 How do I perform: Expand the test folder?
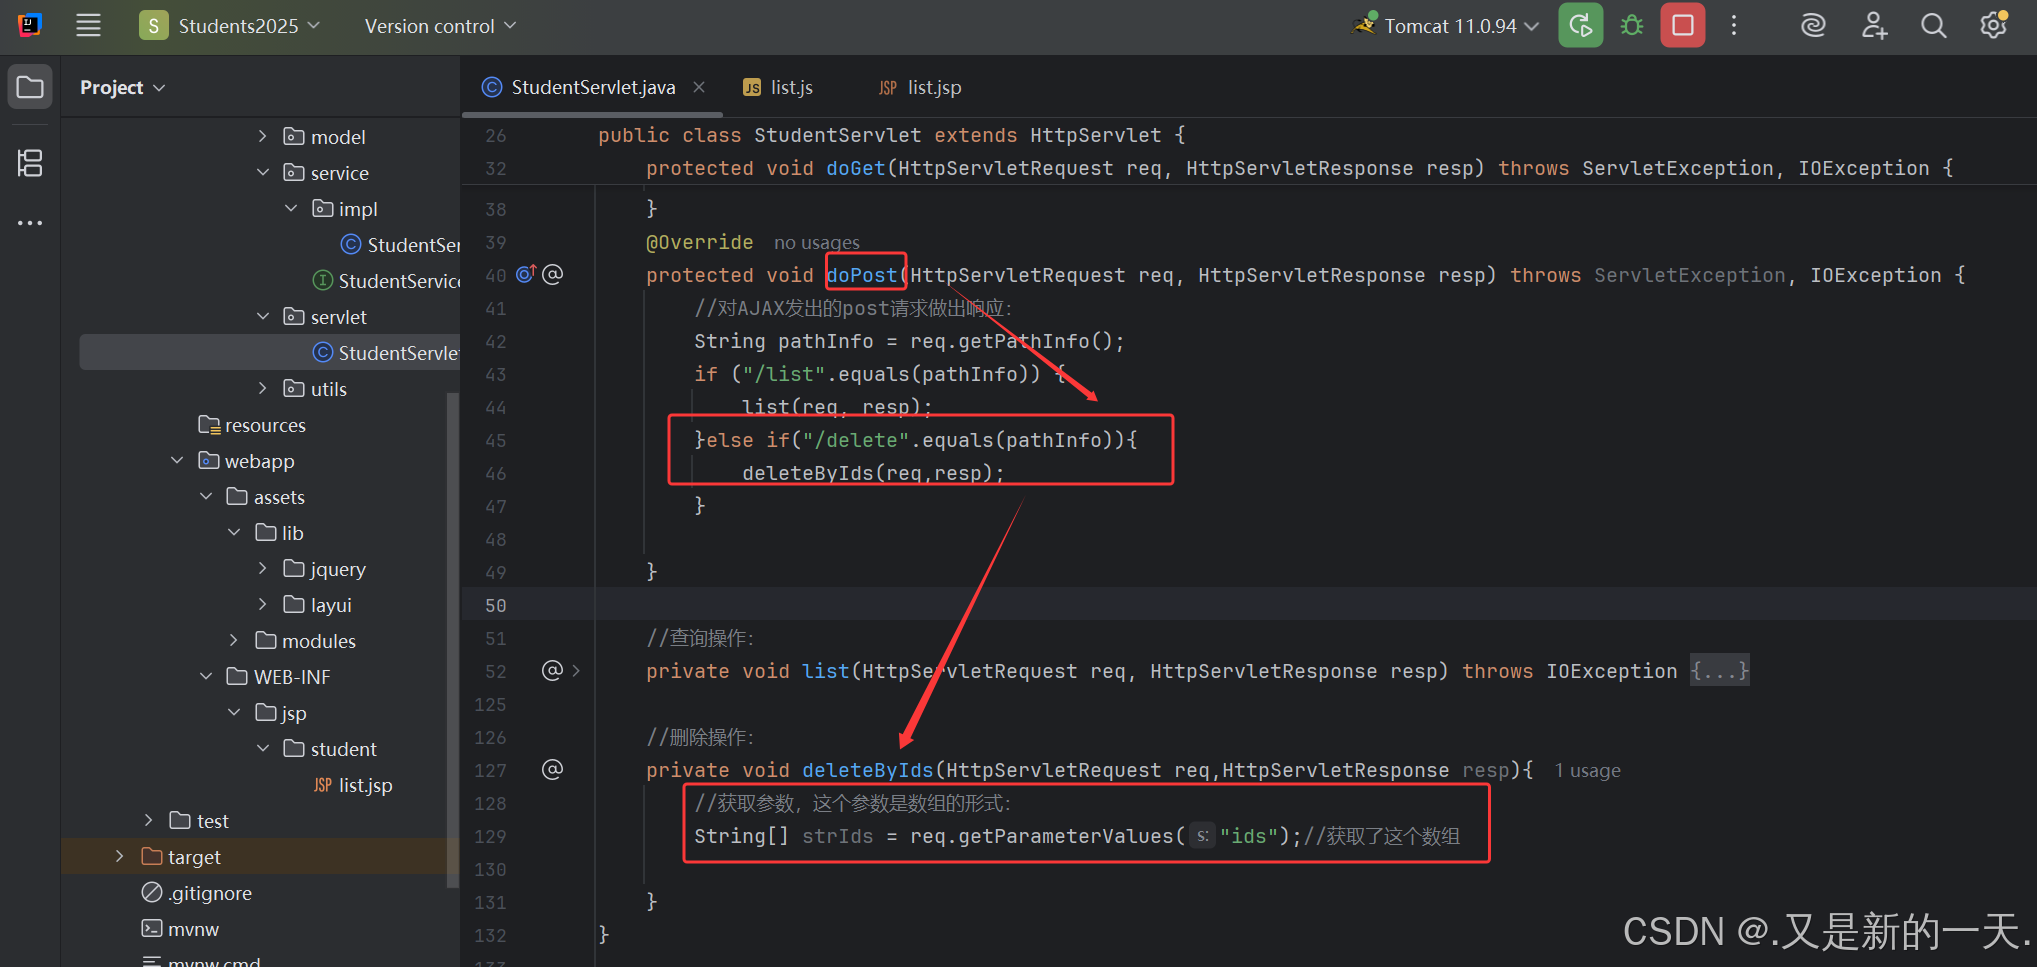[148, 820]
